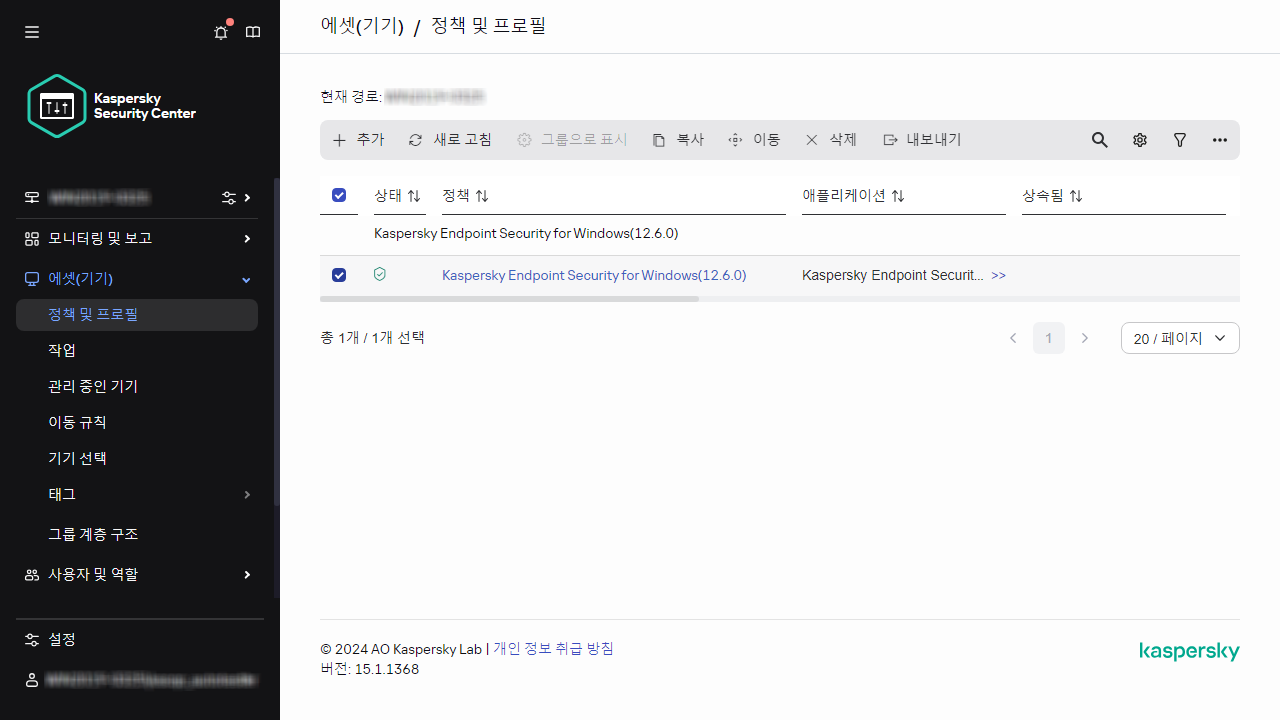Click the help panel icon next to the bell
This screenshot has width=1280, height=720.
[x=252, y=32]
